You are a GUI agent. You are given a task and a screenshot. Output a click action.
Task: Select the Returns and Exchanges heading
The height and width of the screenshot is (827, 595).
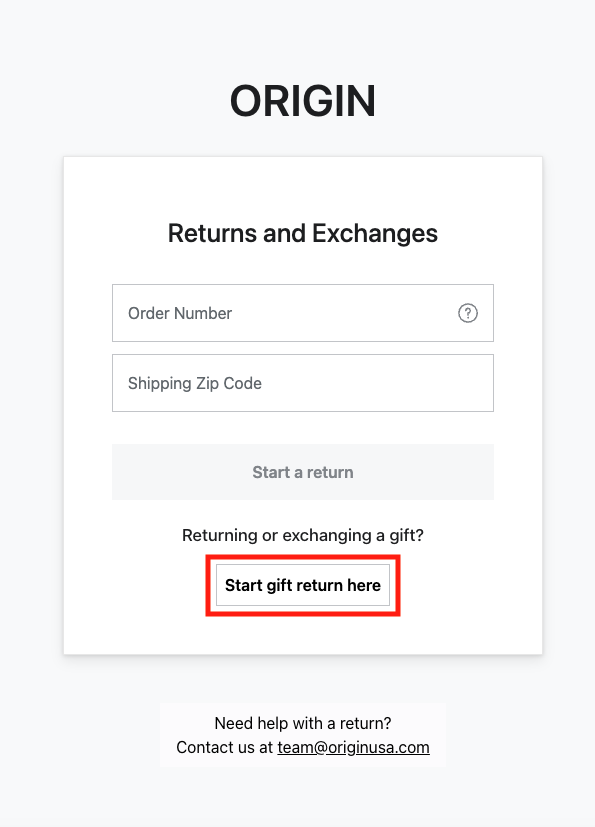point(303,233)
